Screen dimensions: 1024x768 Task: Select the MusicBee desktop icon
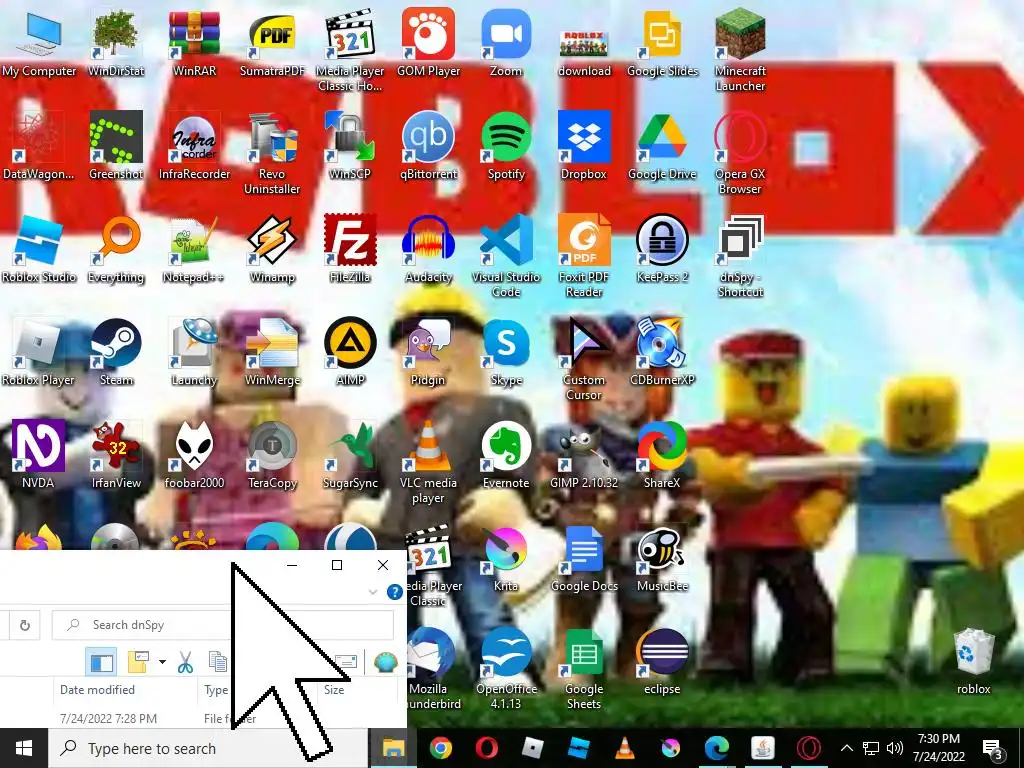pyautogui.click(x=662, y=559)
